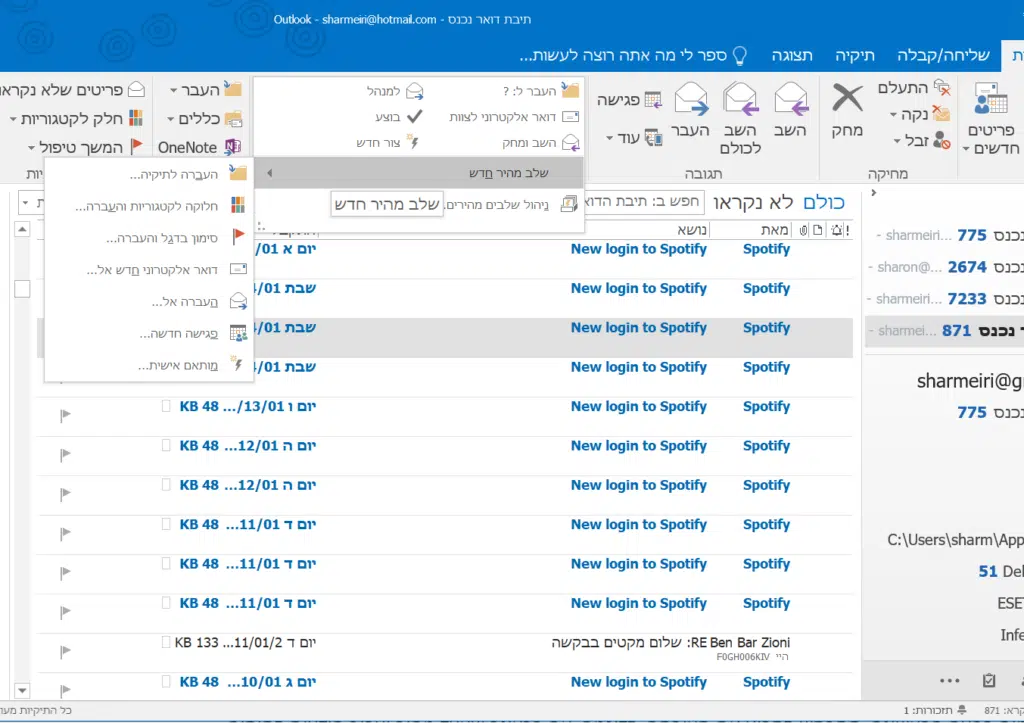
Task: Choose ...חלוקה לקטגוריות והעברה from the submenu
Action: tap(150, 206)
